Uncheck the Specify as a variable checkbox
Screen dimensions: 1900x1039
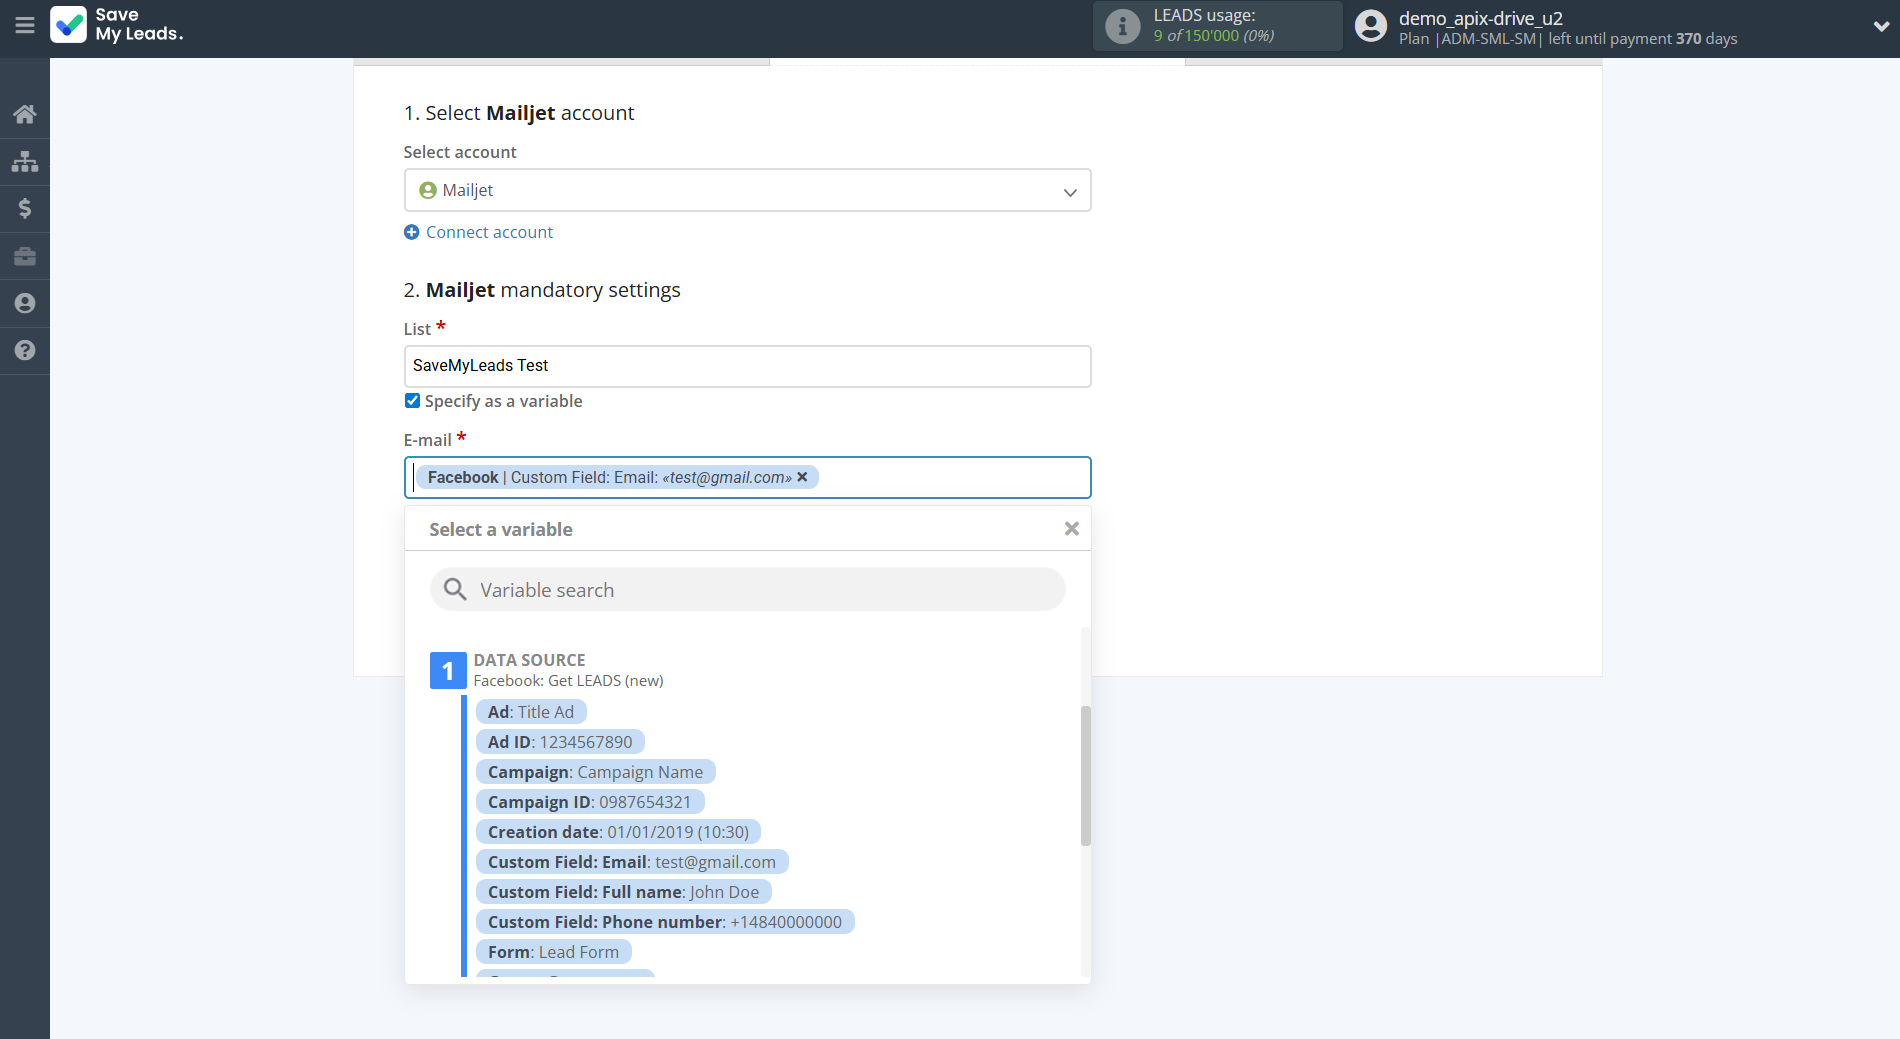412,400
